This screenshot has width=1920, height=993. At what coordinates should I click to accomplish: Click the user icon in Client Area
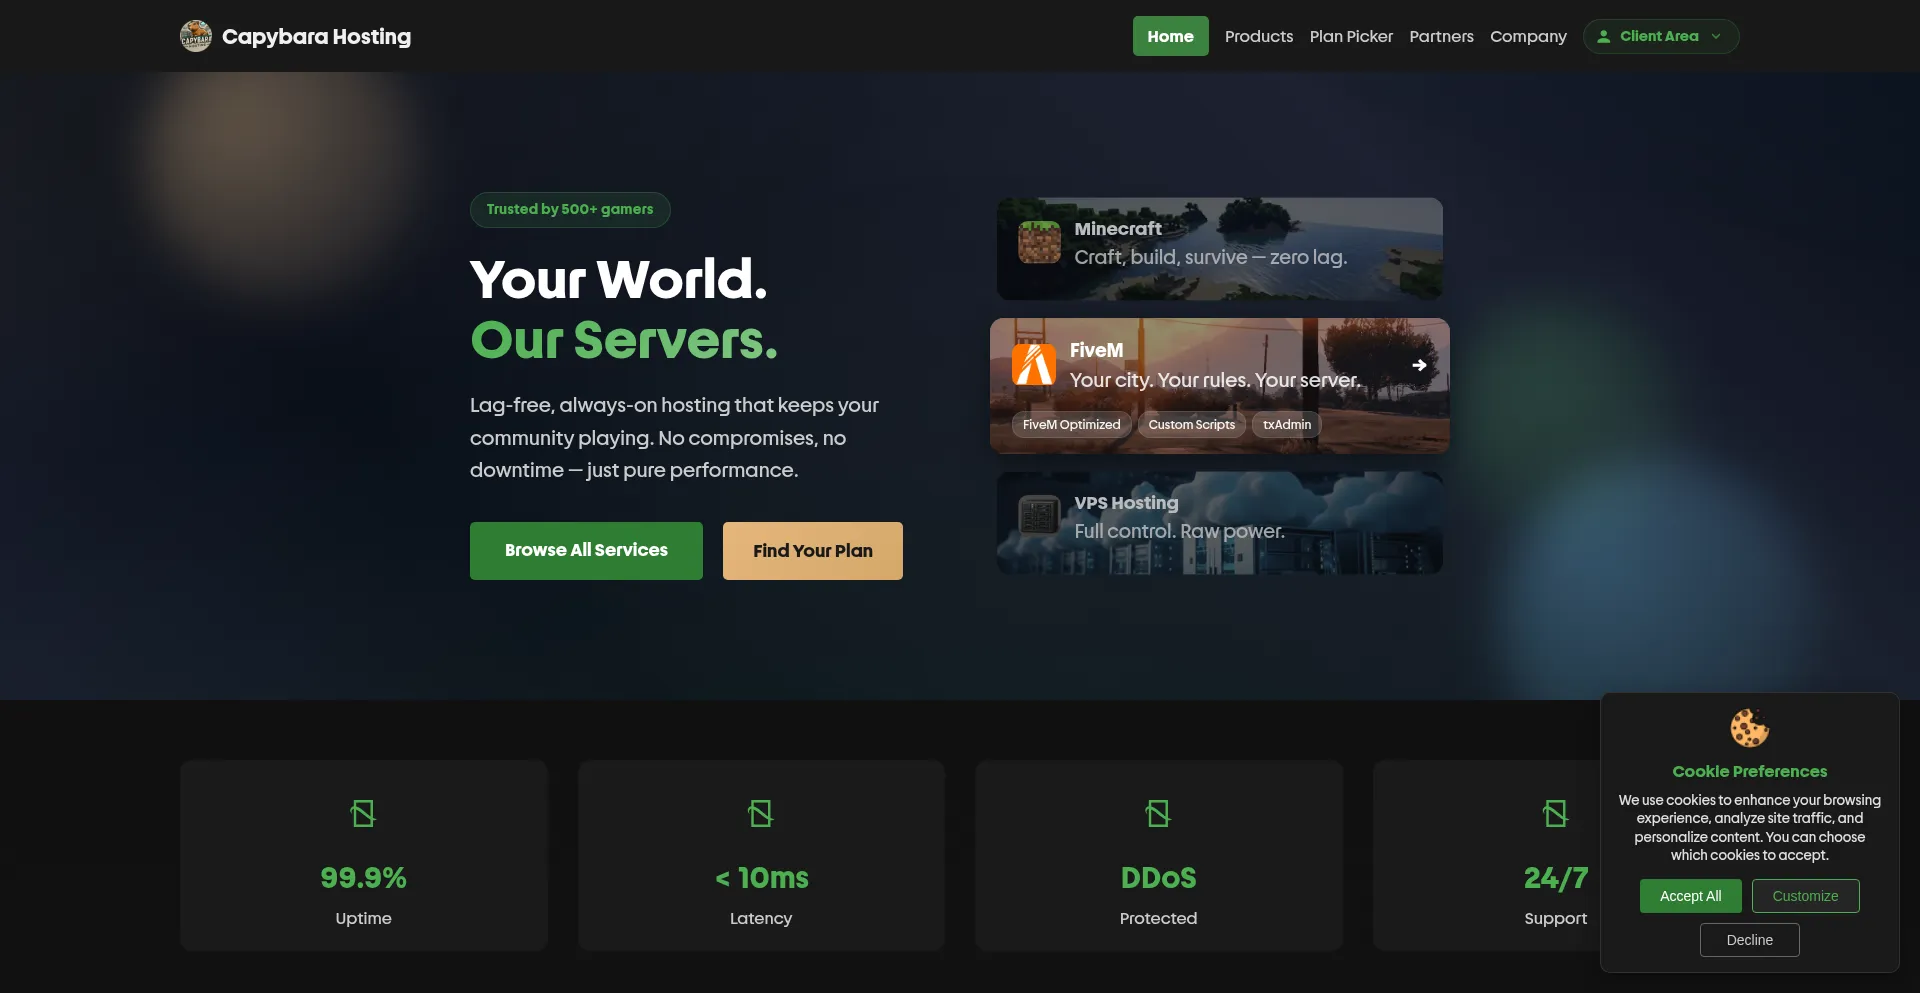1603,37
